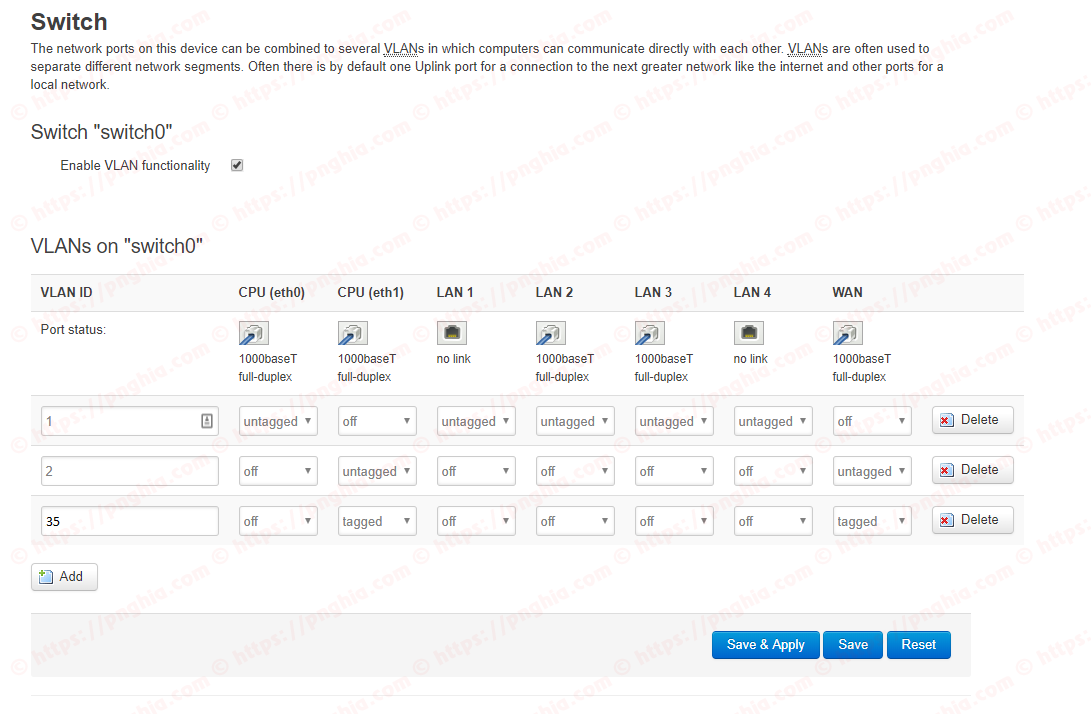Screen dimensions: 1091x714
Task: Open the VLAN 35 WAN tagged dropdown
Action: click(x=872, y=521)
